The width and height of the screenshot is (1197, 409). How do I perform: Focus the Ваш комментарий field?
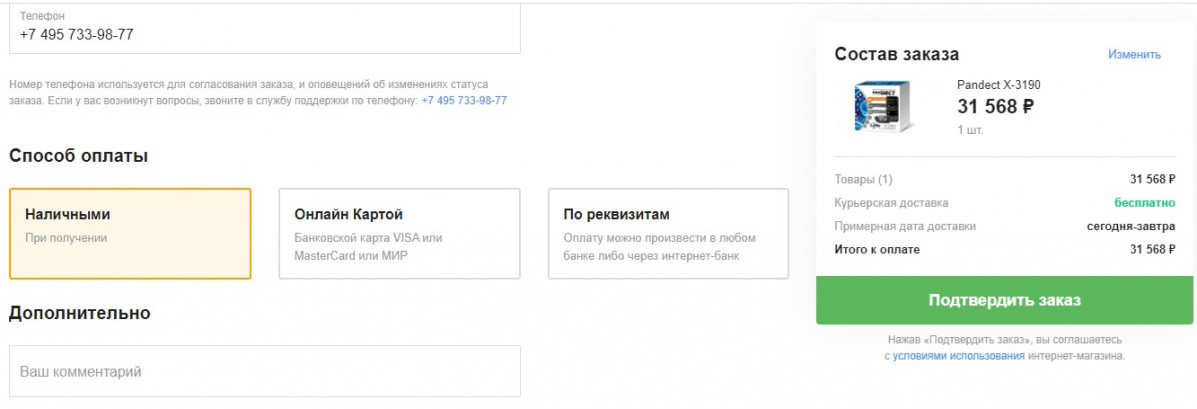tap(265, 372)
